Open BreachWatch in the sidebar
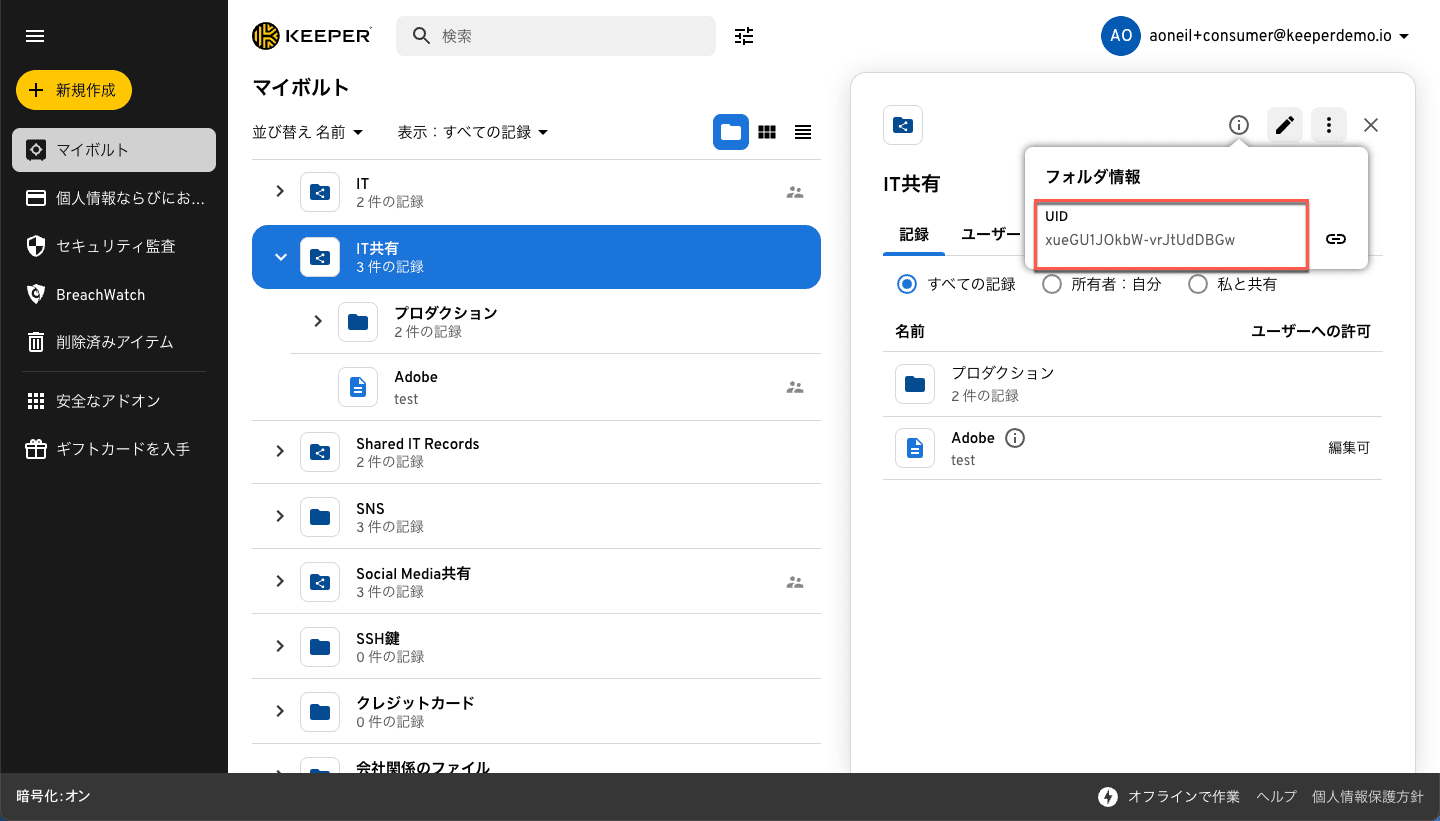This screenshot has height=821, width=1440. tap(100, 294)
